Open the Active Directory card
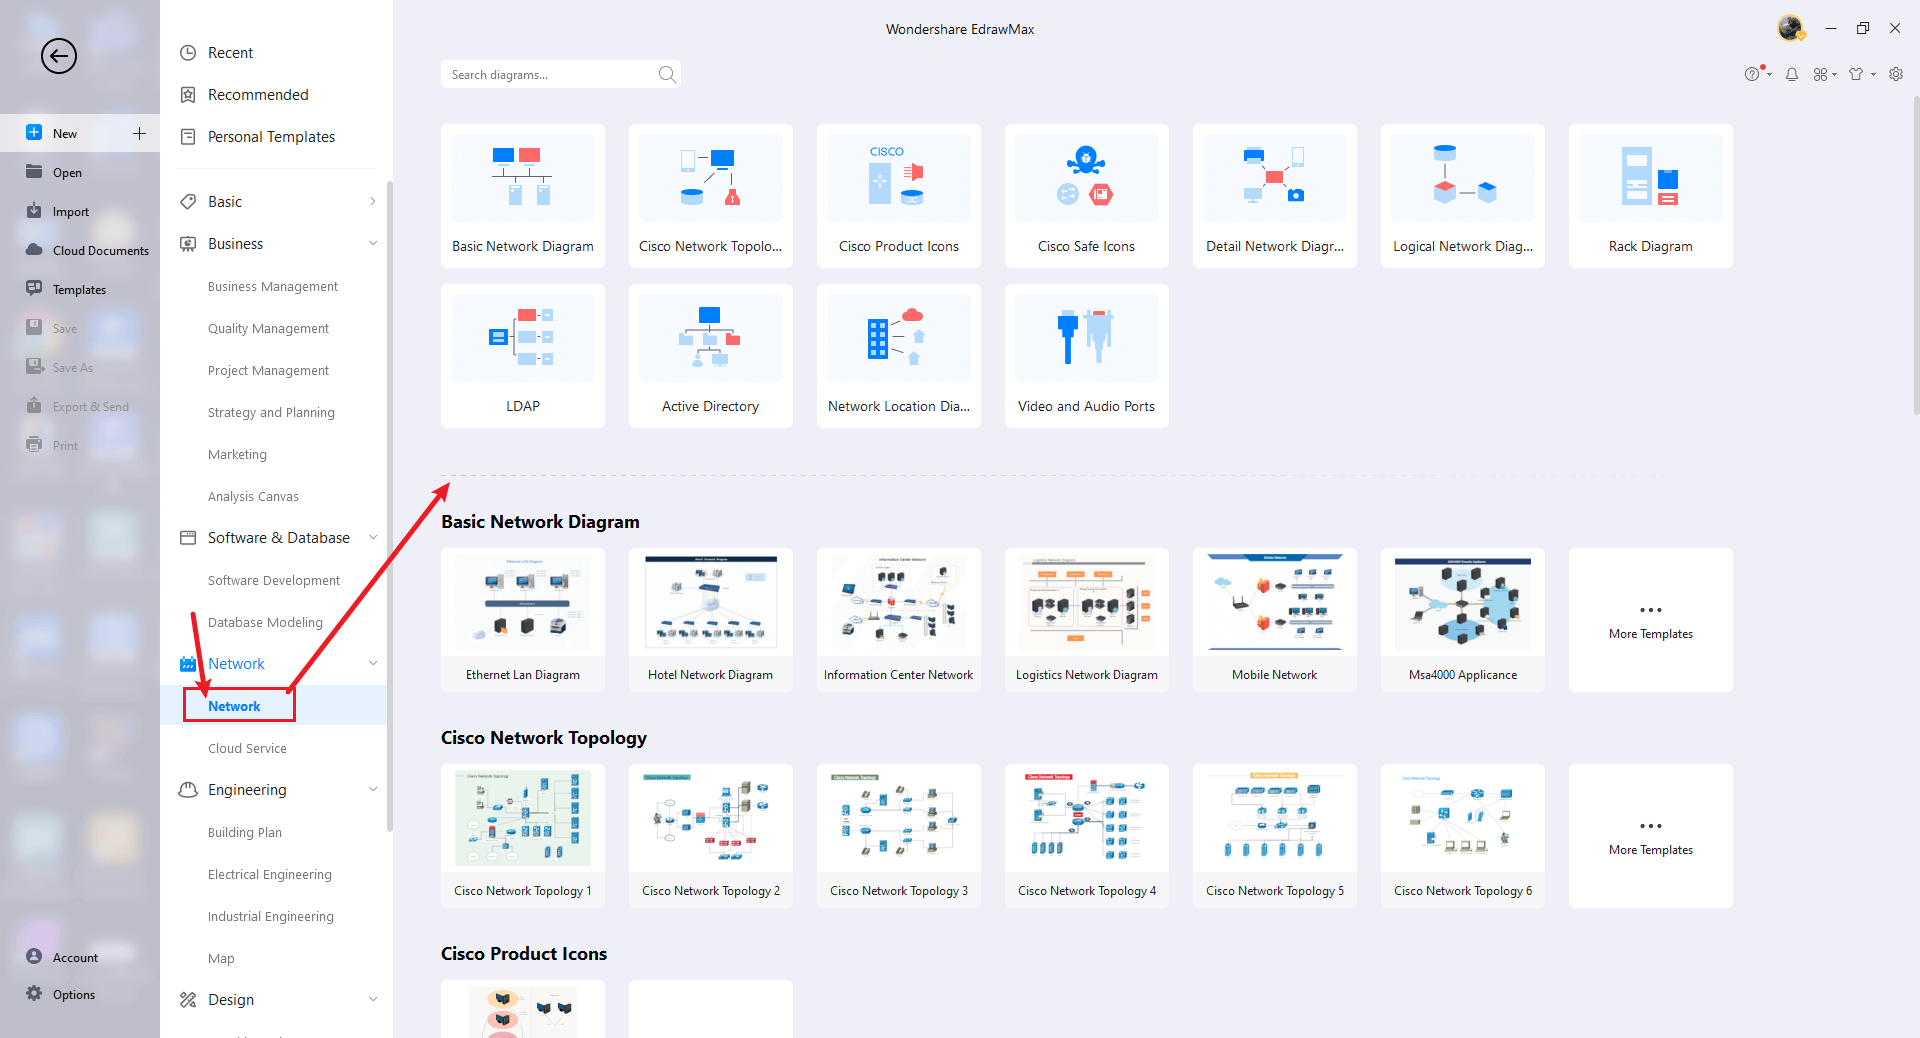This screenshot has width=1920, height=1038. pyautogui.click(x=711, y=356)
